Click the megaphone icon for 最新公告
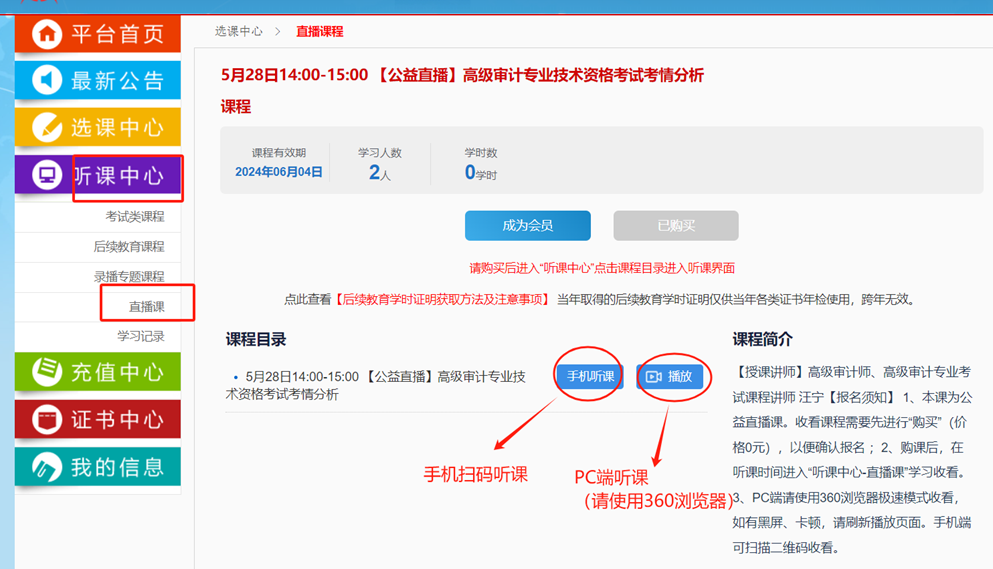This screenshot has height=569, width=993. point(47,80)
